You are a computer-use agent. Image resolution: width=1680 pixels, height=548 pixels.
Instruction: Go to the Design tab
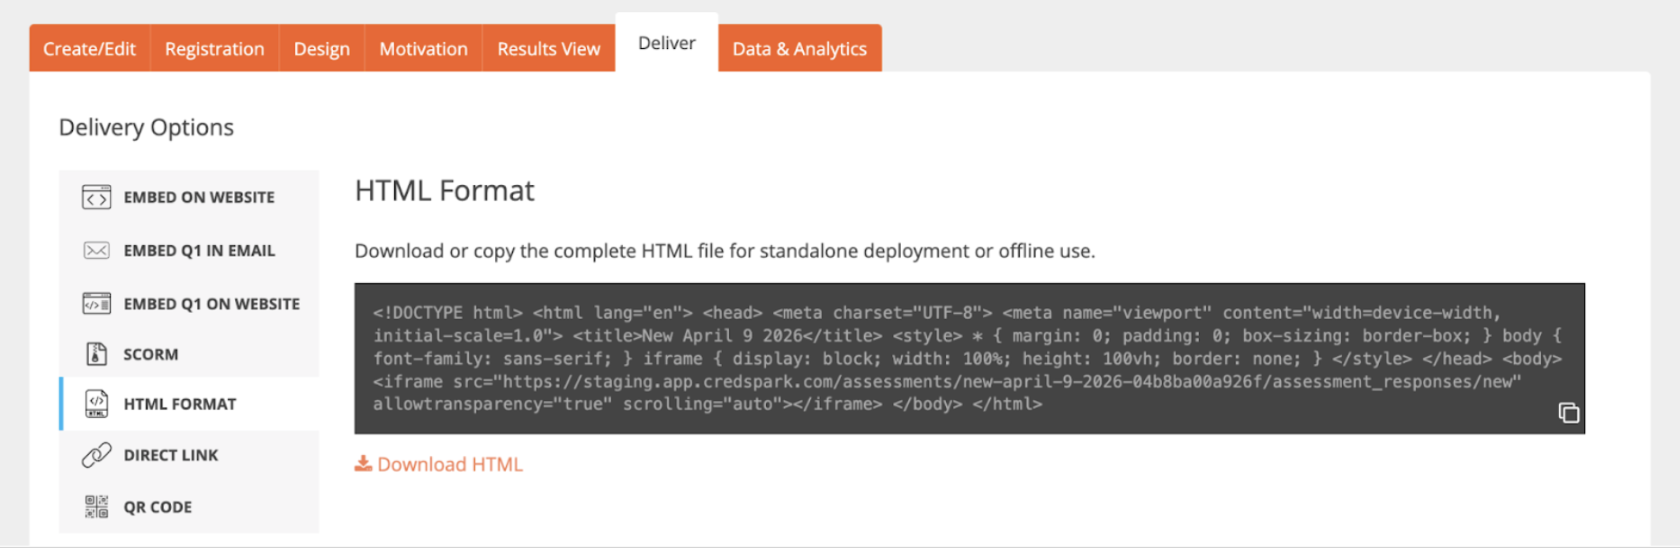[x=322, y=48]
